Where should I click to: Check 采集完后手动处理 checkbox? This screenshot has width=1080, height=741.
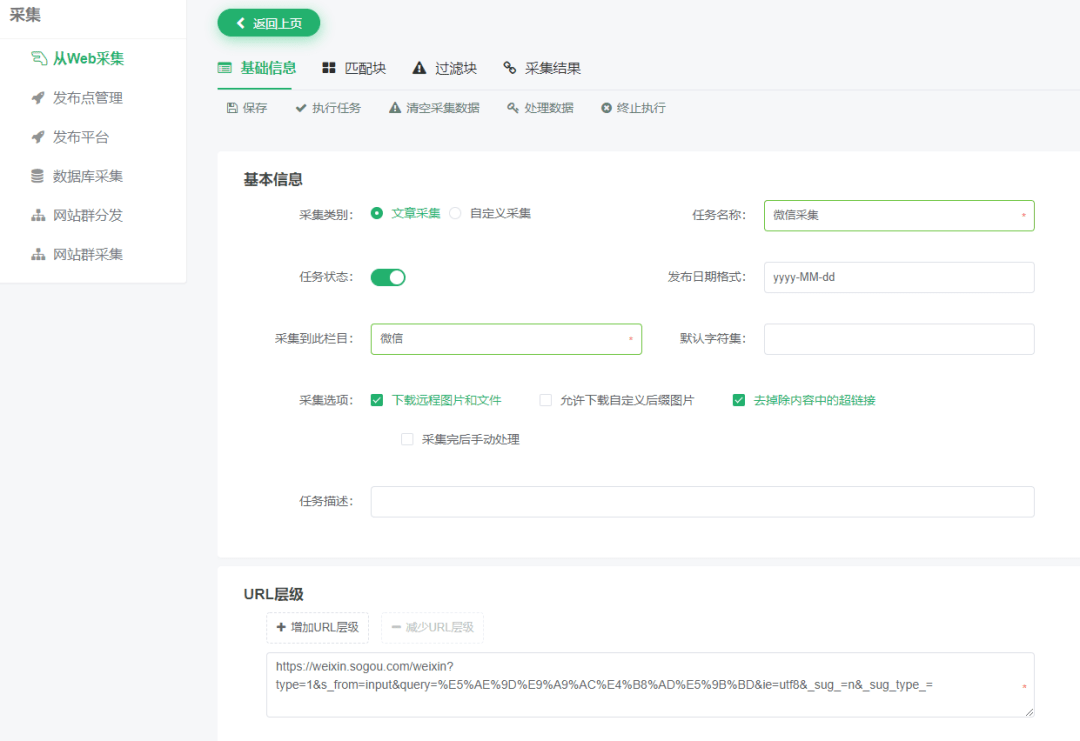pos(407,439)
